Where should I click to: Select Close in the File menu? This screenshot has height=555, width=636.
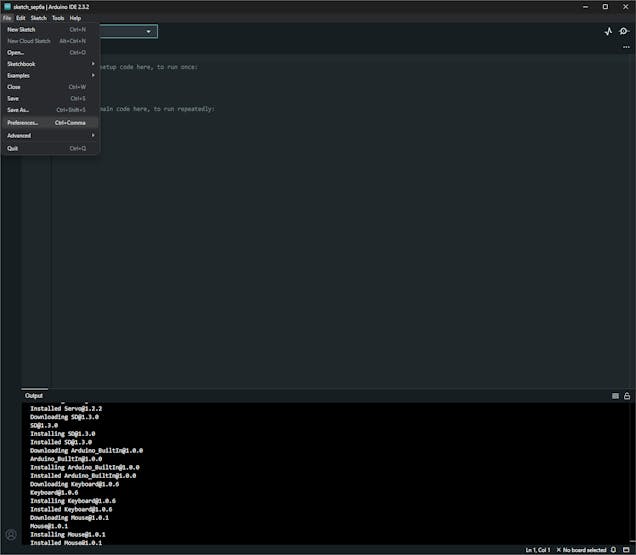click(50, 87)
